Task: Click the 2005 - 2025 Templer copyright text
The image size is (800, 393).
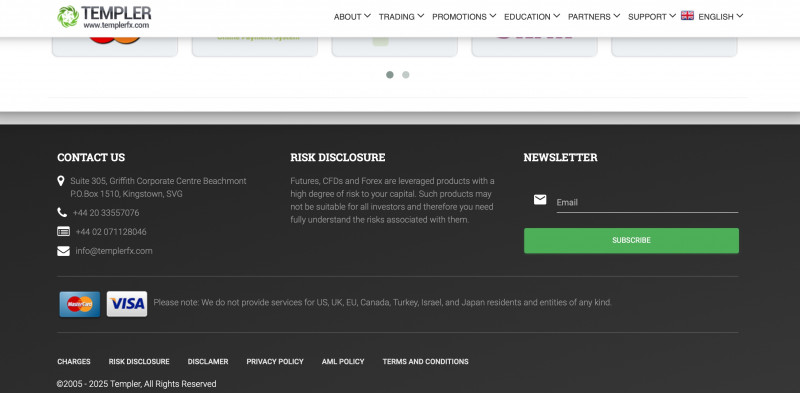Action: [136, 384]
